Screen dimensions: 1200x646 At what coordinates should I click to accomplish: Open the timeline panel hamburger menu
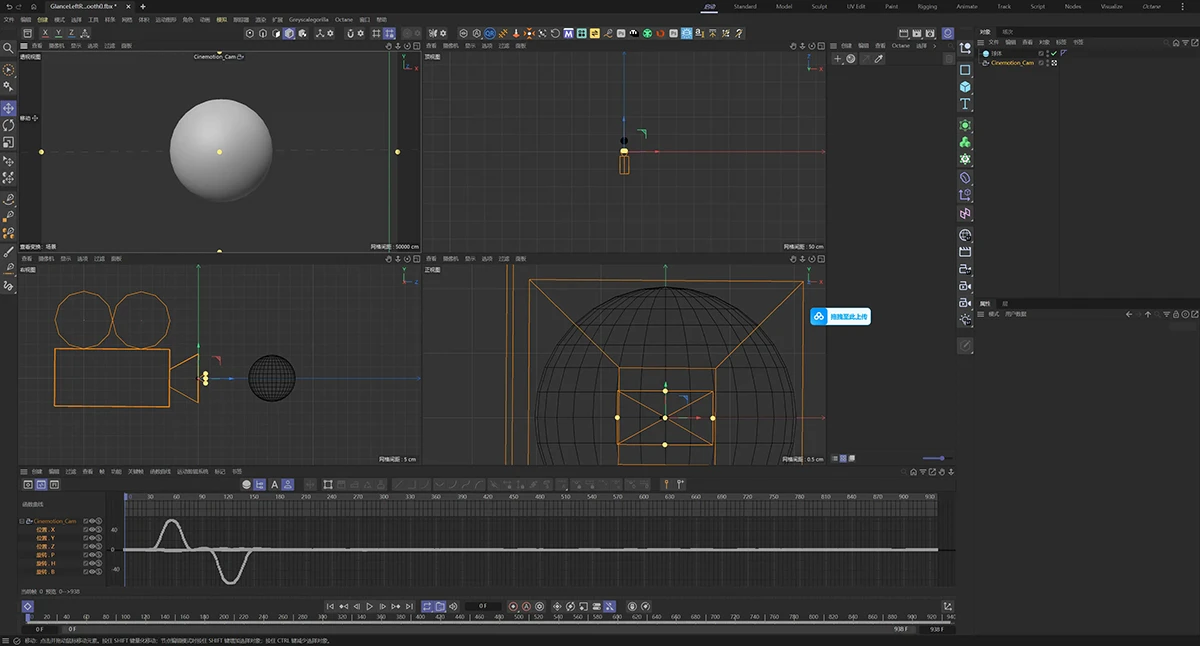tap(24, 471)
